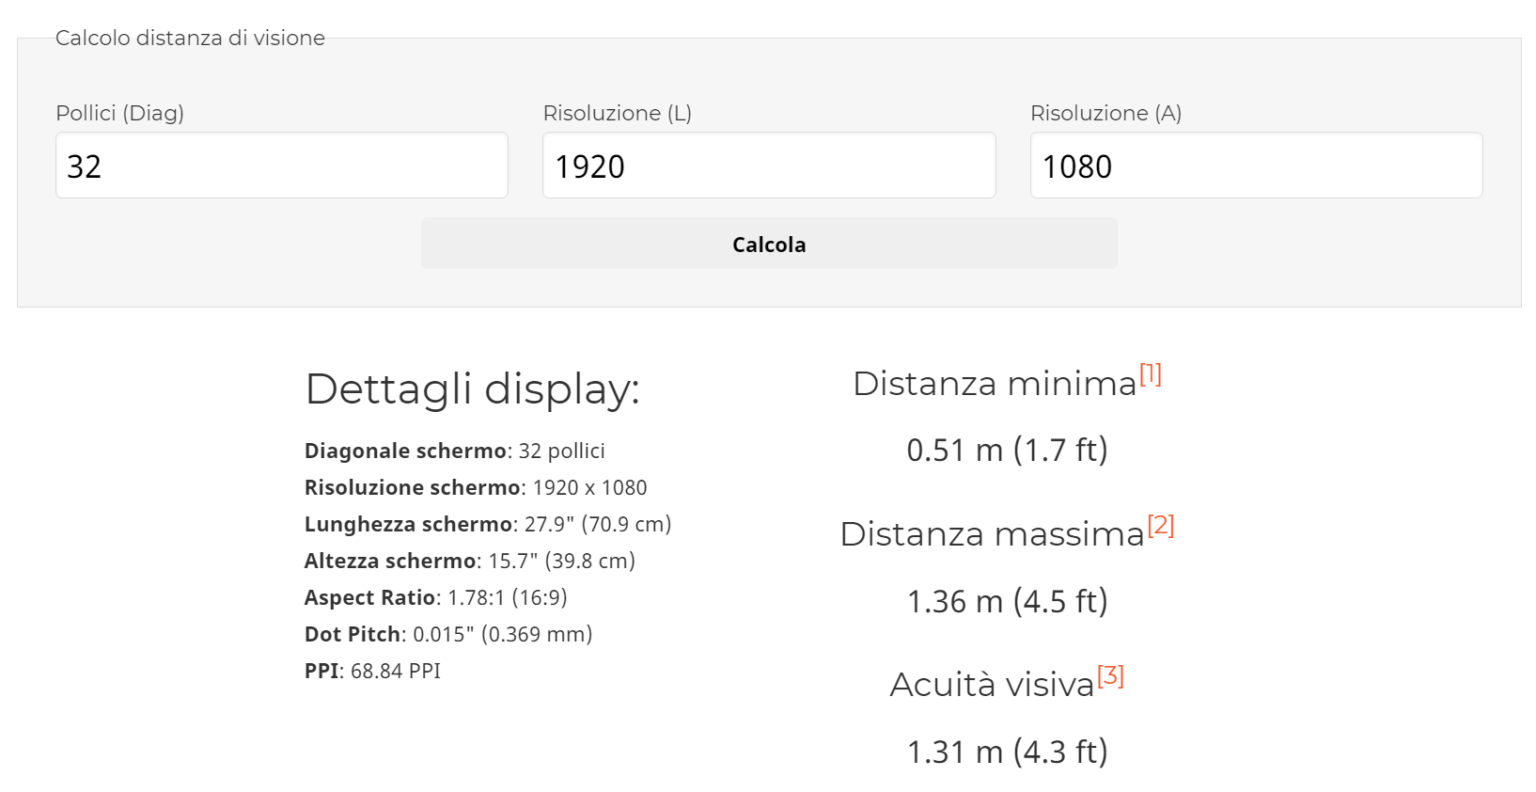This screenshot has height=792, width=1536.
Task: Click the Diagonale schermo detail line
Action: [x=453, y=450]
